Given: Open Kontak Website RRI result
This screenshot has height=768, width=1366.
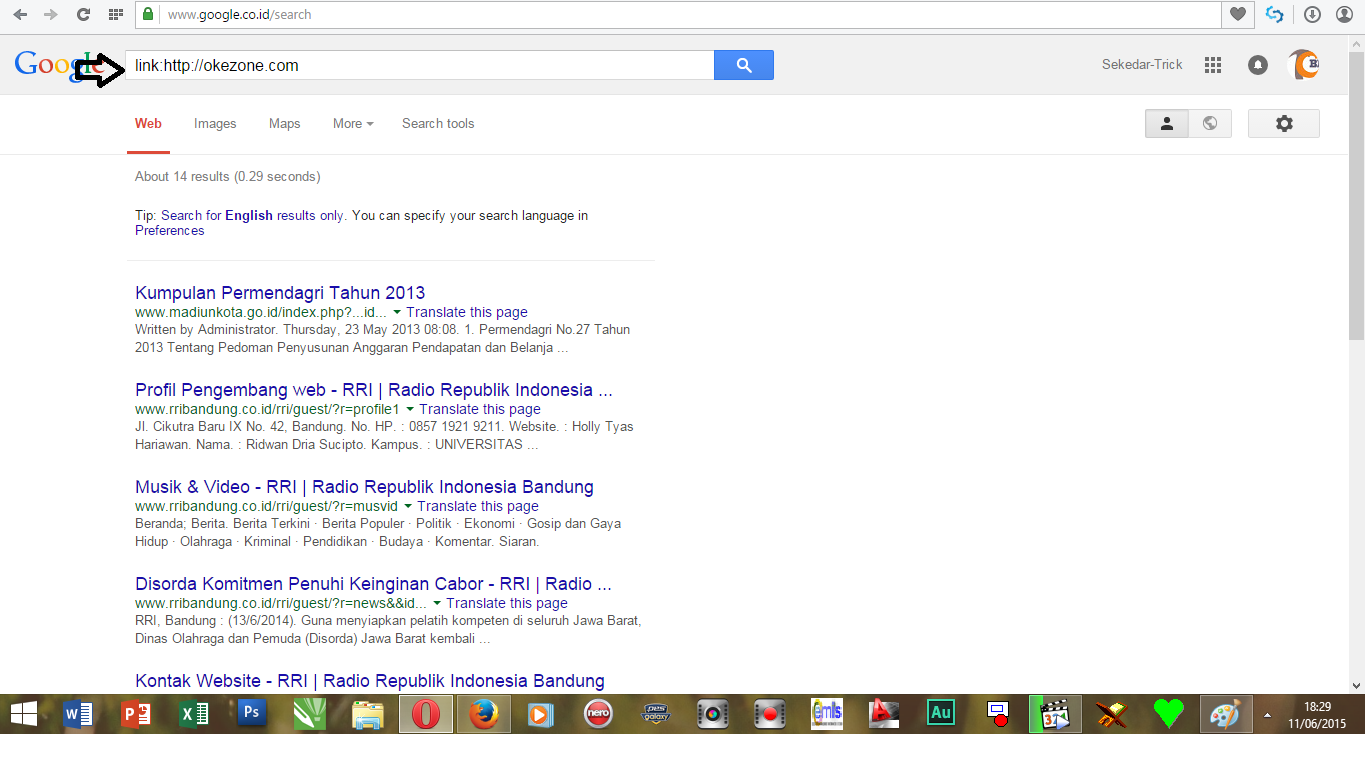Looking at the screenshot, I should point(370,681).
